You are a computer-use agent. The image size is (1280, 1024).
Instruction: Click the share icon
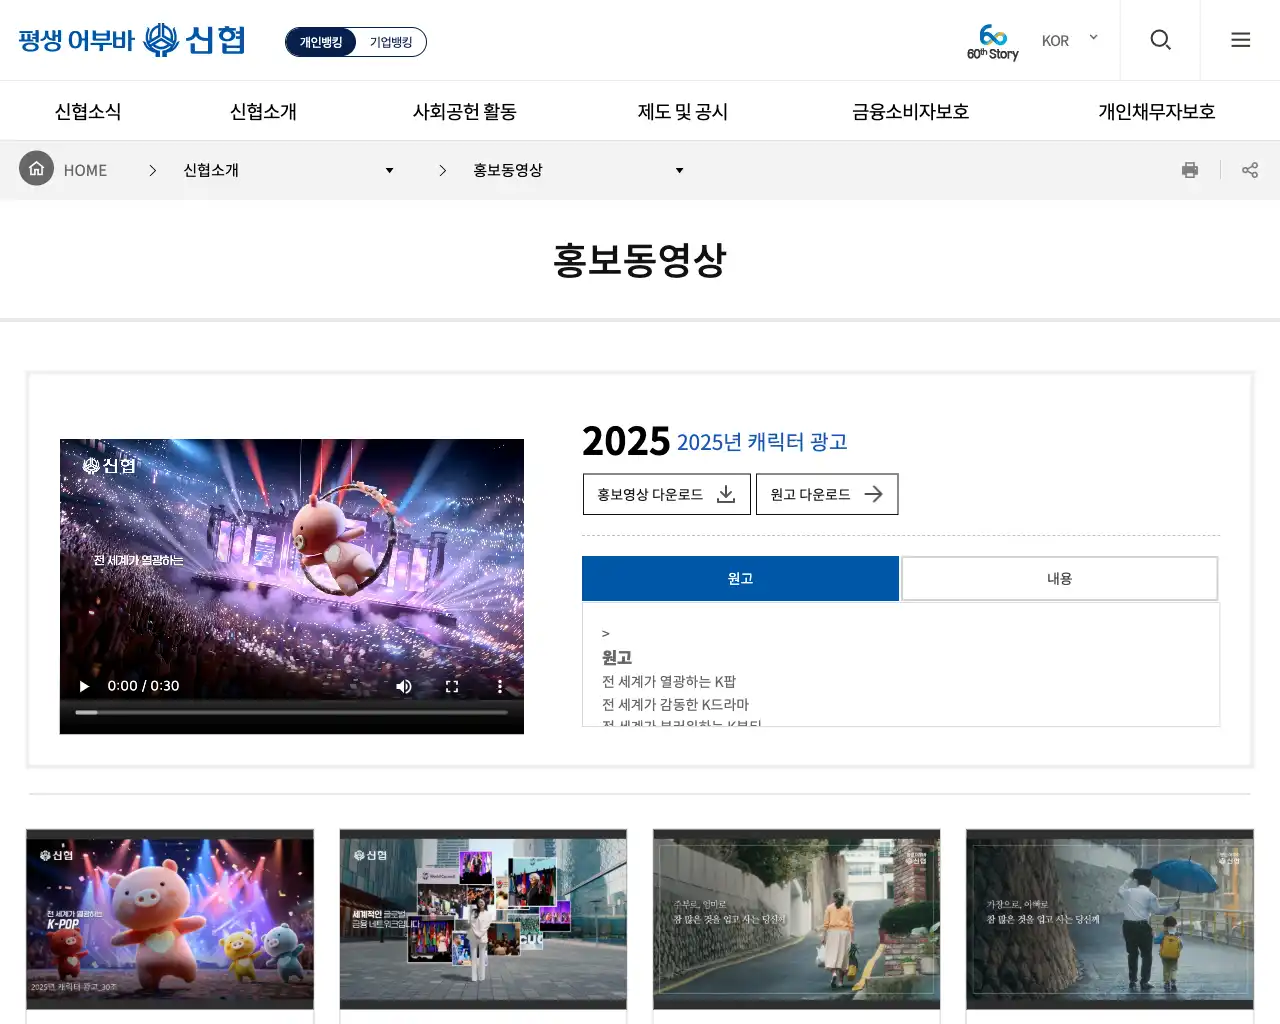[x=1250, y=170]
